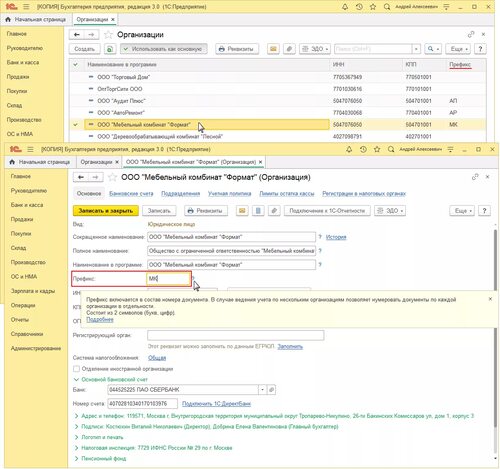
Task: Click checkmark column header in organizations list
Action: coord(76,64)
